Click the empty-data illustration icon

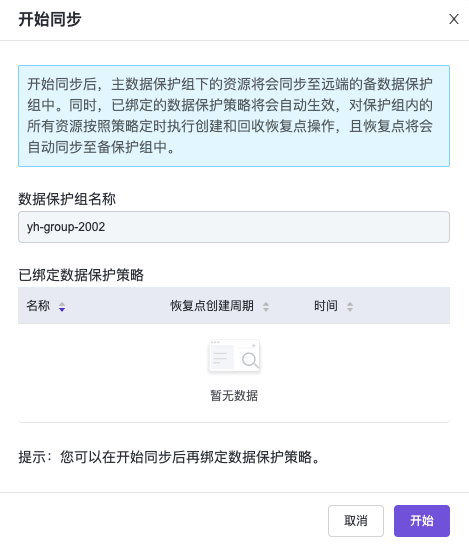point(234,356)
